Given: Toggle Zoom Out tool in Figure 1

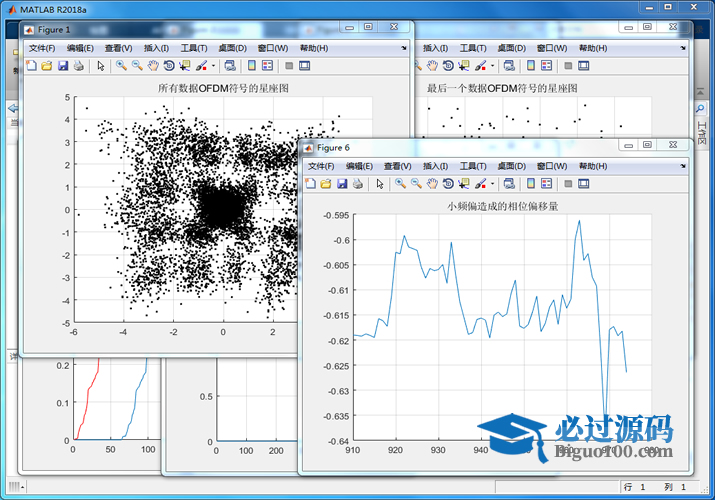Looking at the screenshot, I should 137,66.
